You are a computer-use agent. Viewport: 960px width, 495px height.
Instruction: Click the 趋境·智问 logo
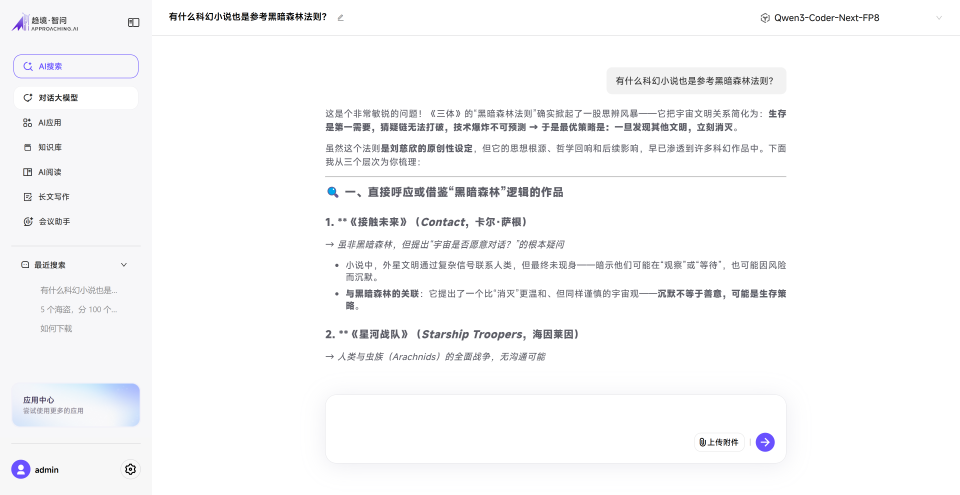(x=46, y=23)
